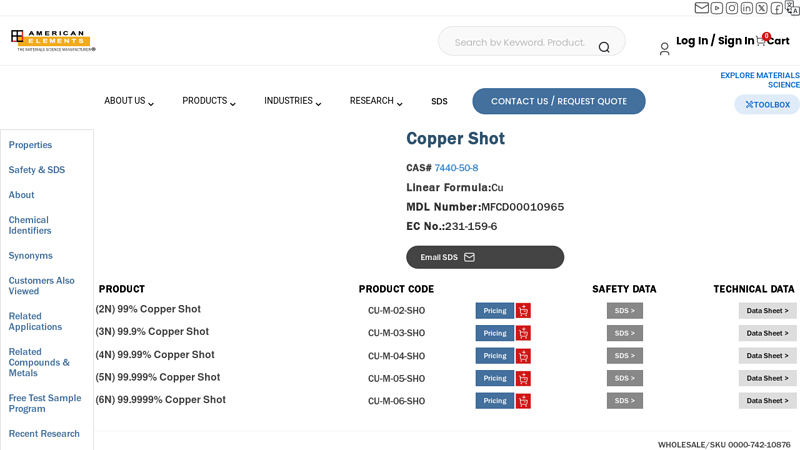This screenshot has width=800, height=450.
Task: Click Pricing for (2N) 99% Copper Shot
Action: 495,311
